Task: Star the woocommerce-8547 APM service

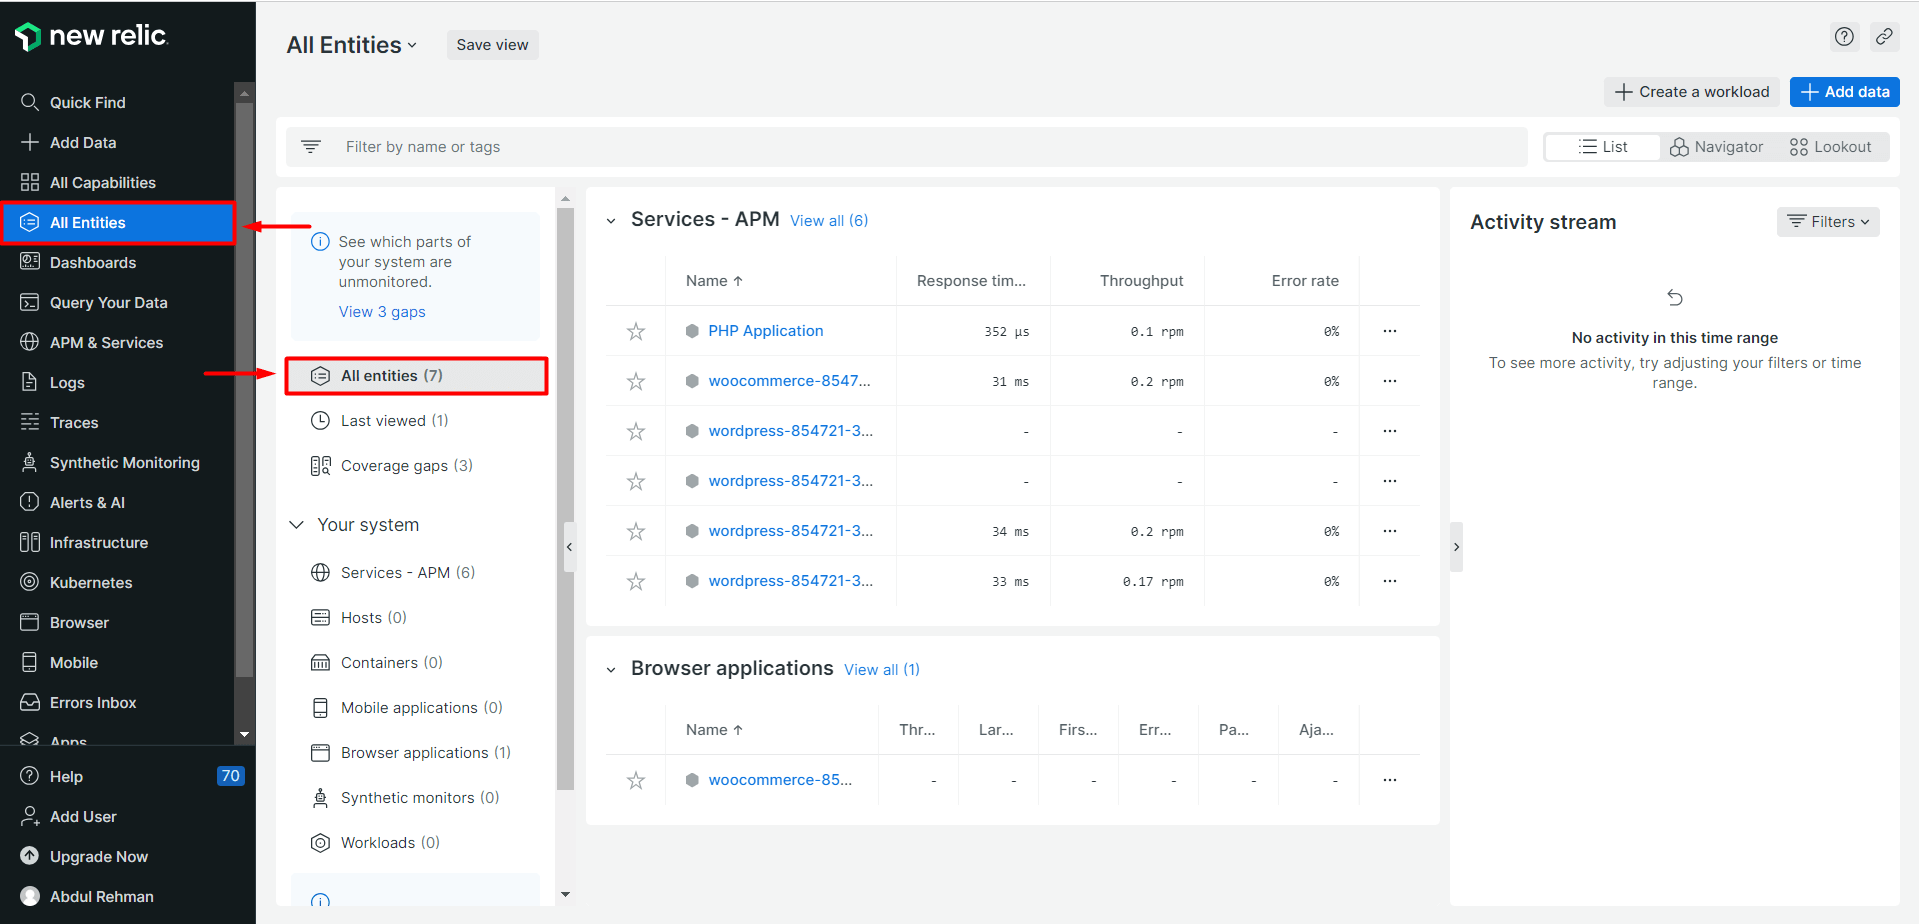Action: pos(636,381)
